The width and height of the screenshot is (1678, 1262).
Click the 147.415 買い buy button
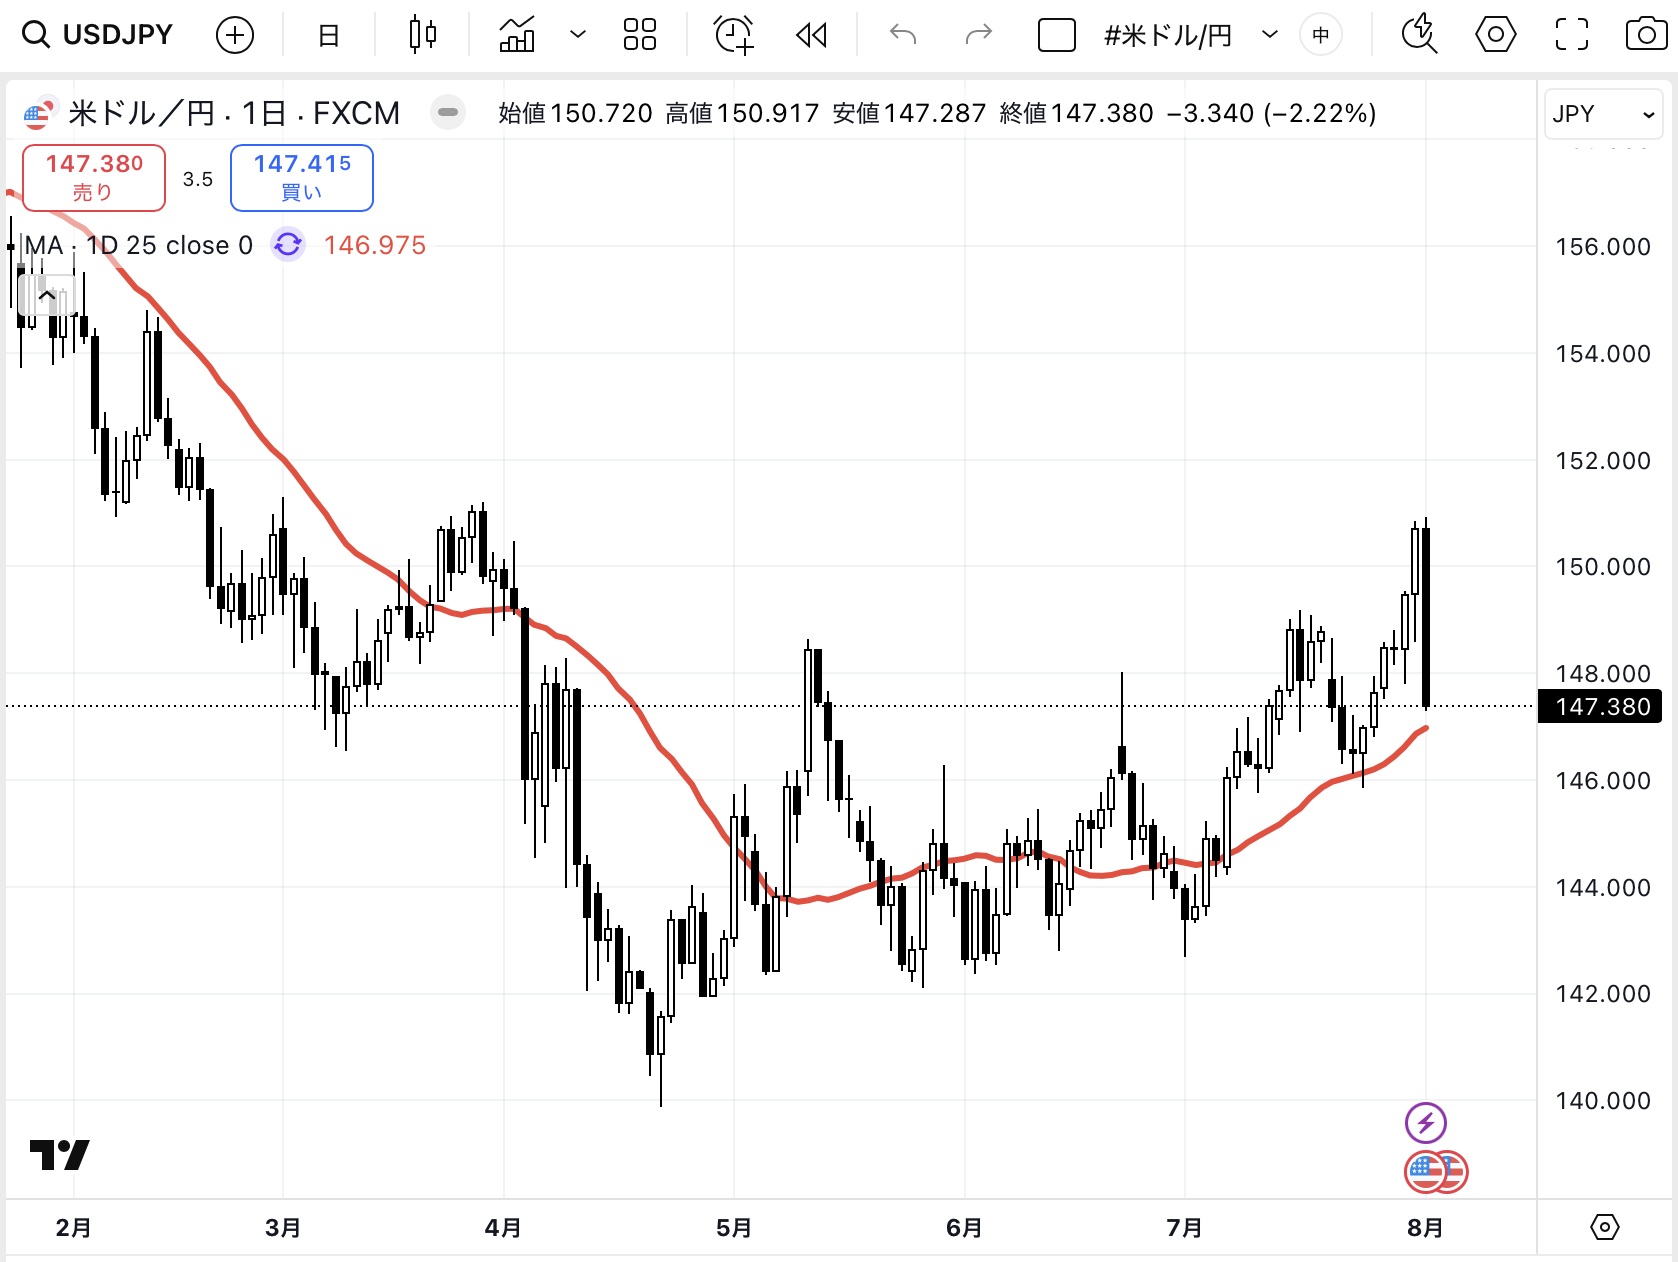pyautogui.click(x=302, y=178)
